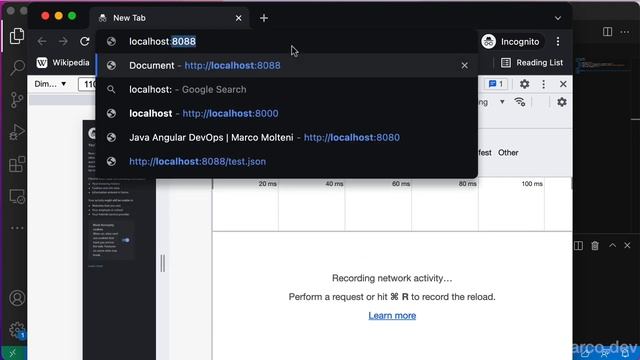Open the Wikipedia bookmark
The width and height of the screenshot is (640, 360).
tap(63, 62)
